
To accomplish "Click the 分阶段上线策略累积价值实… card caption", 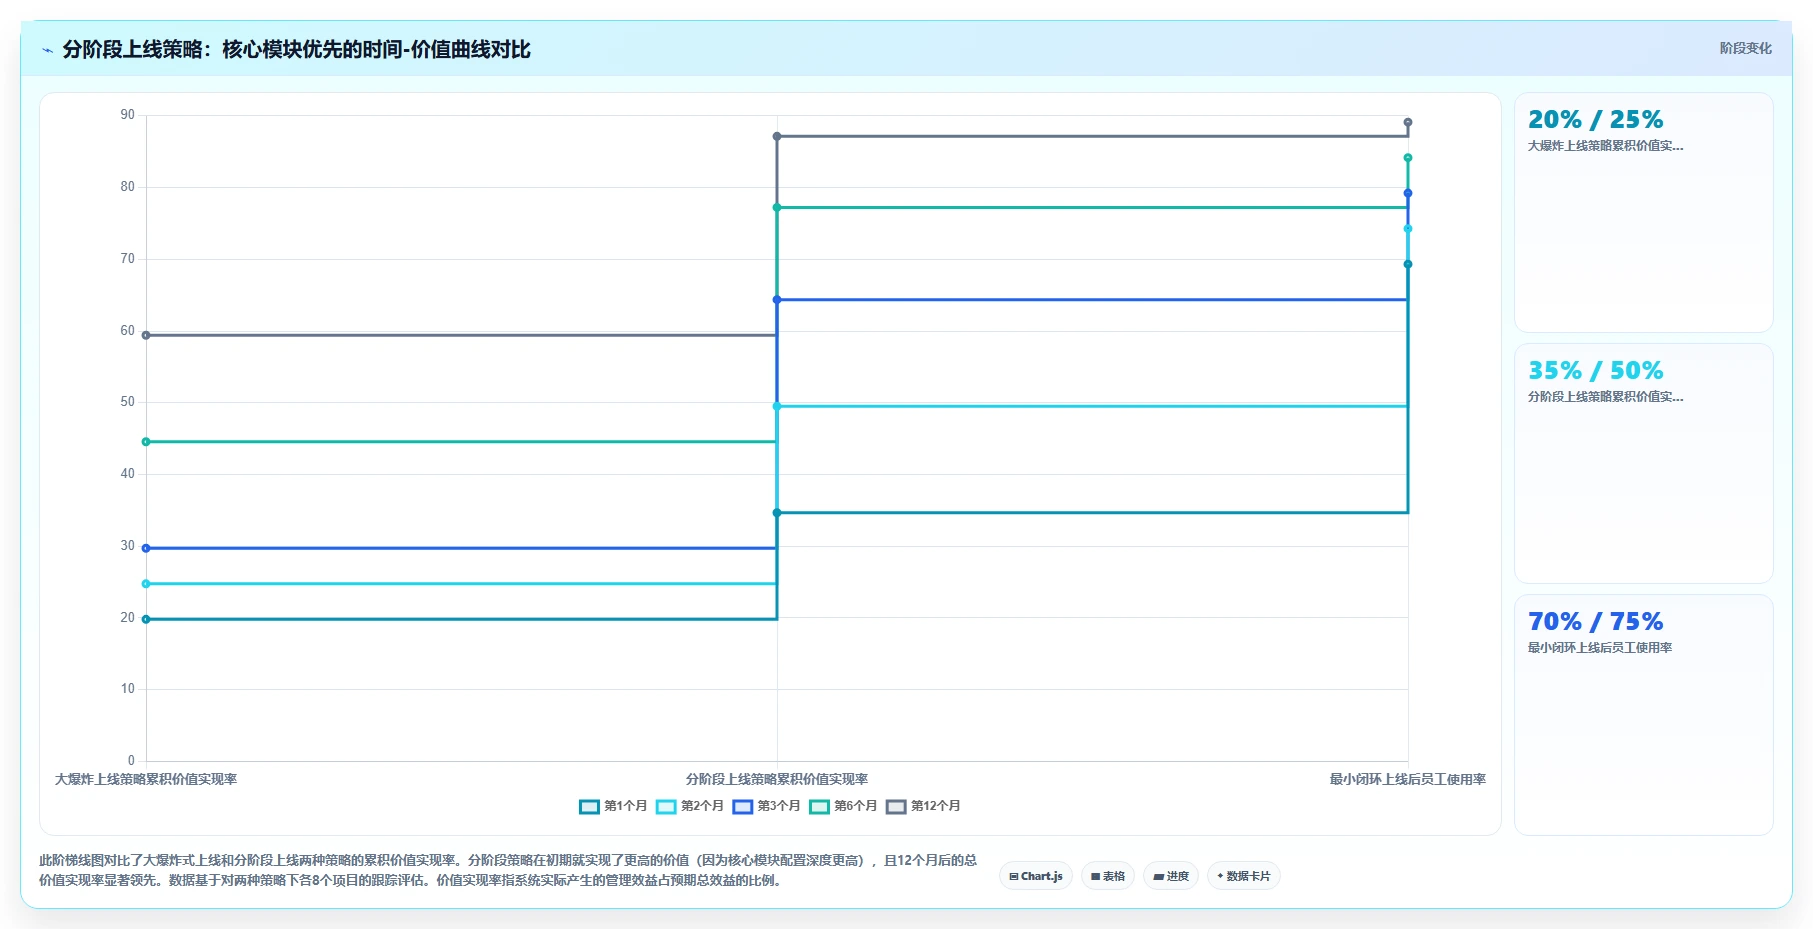I will tap(1606, 397).
